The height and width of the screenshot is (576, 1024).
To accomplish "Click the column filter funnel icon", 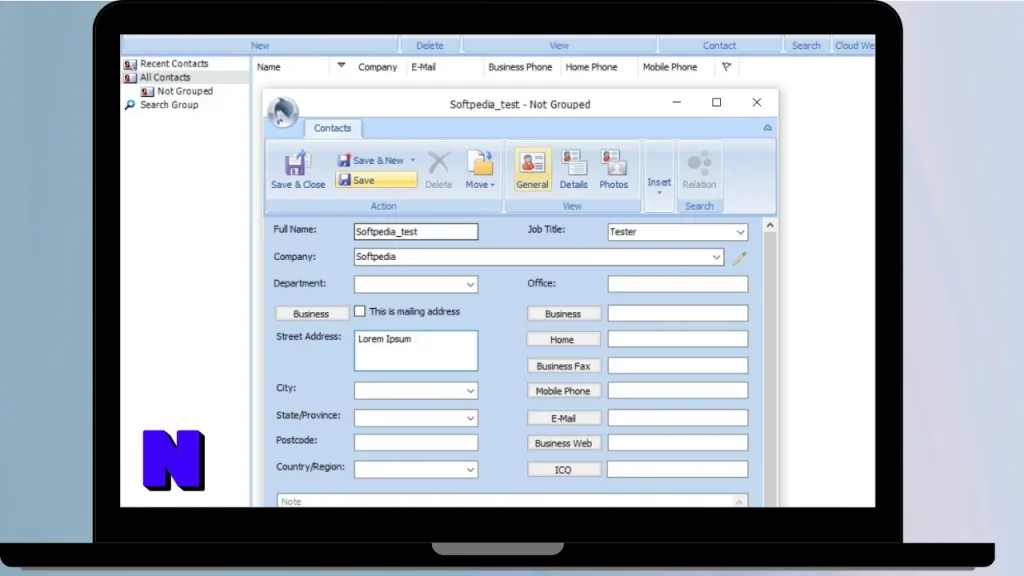I will 726,66.
